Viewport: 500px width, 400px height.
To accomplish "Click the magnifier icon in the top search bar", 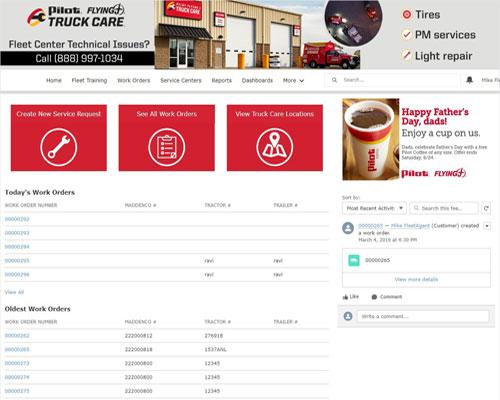I will pos(335,80).
